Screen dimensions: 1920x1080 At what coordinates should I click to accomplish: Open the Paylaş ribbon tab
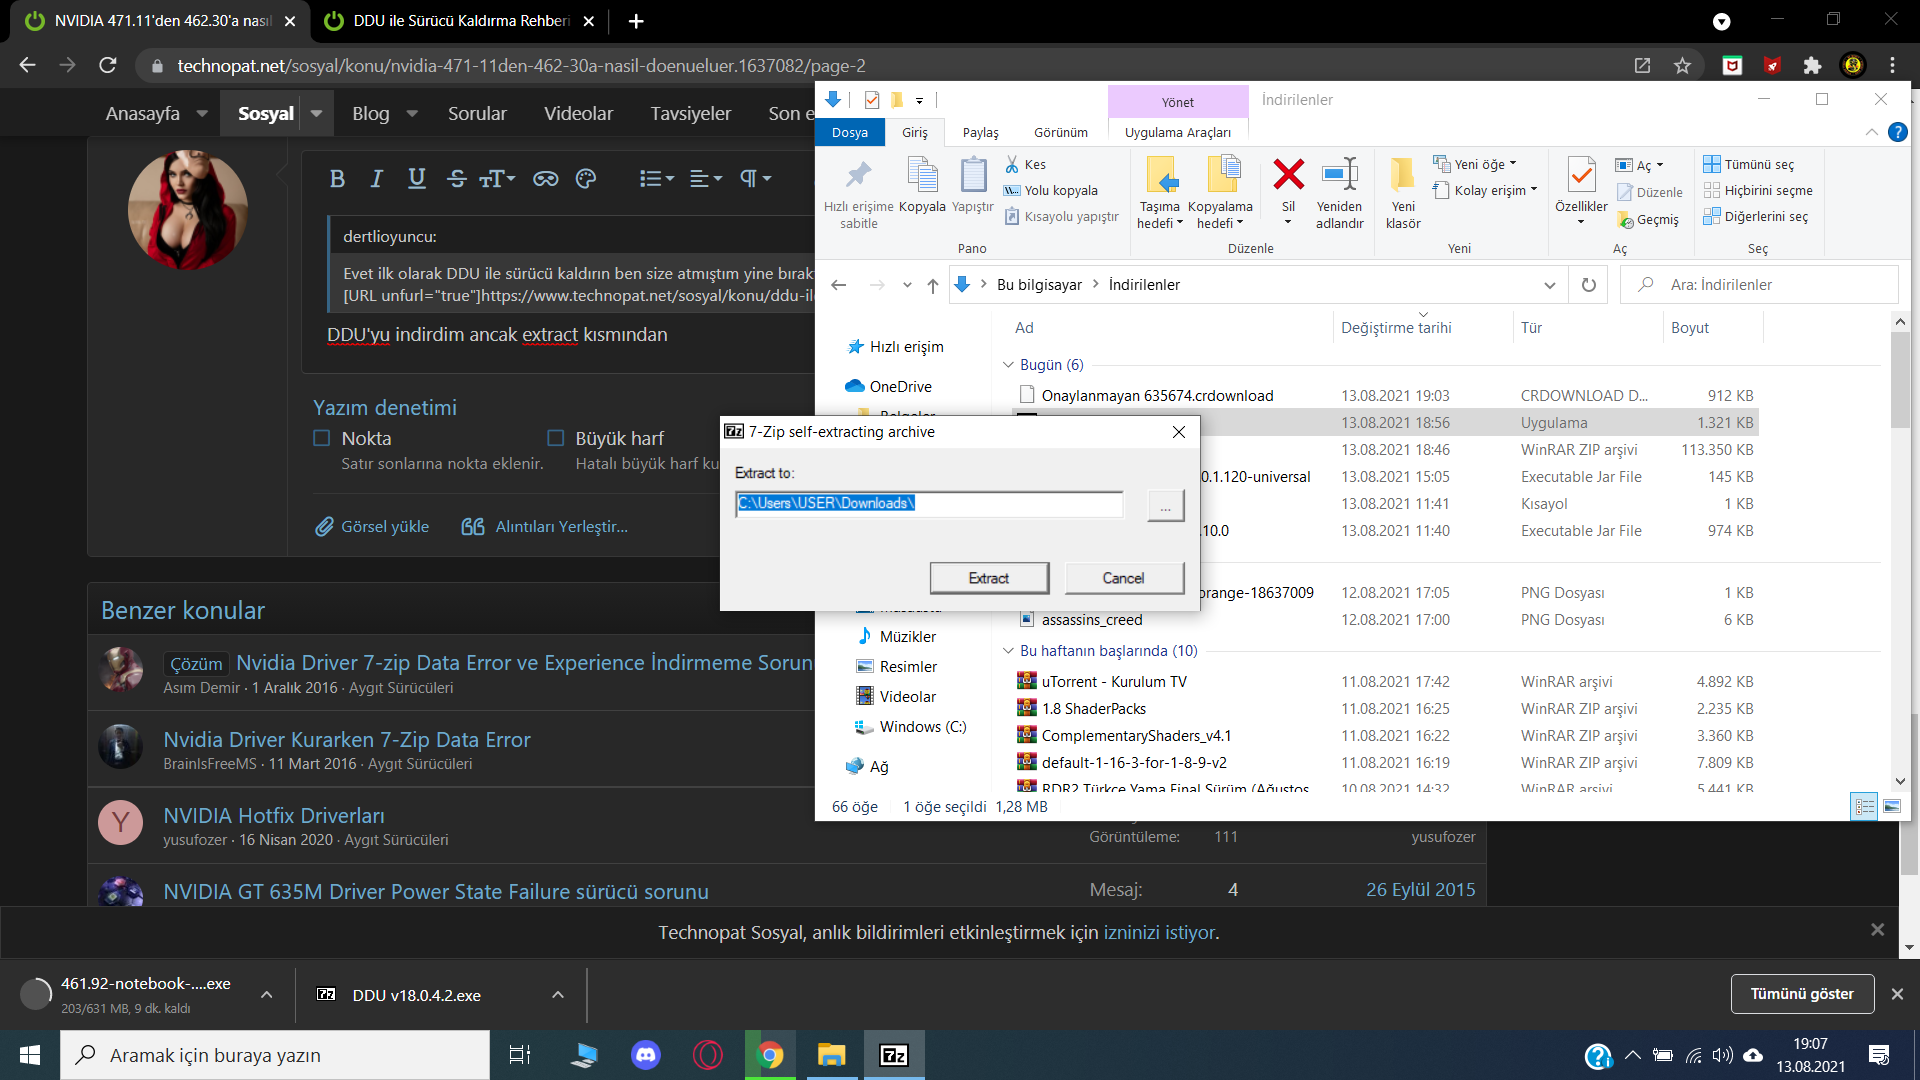pos(980,132)
